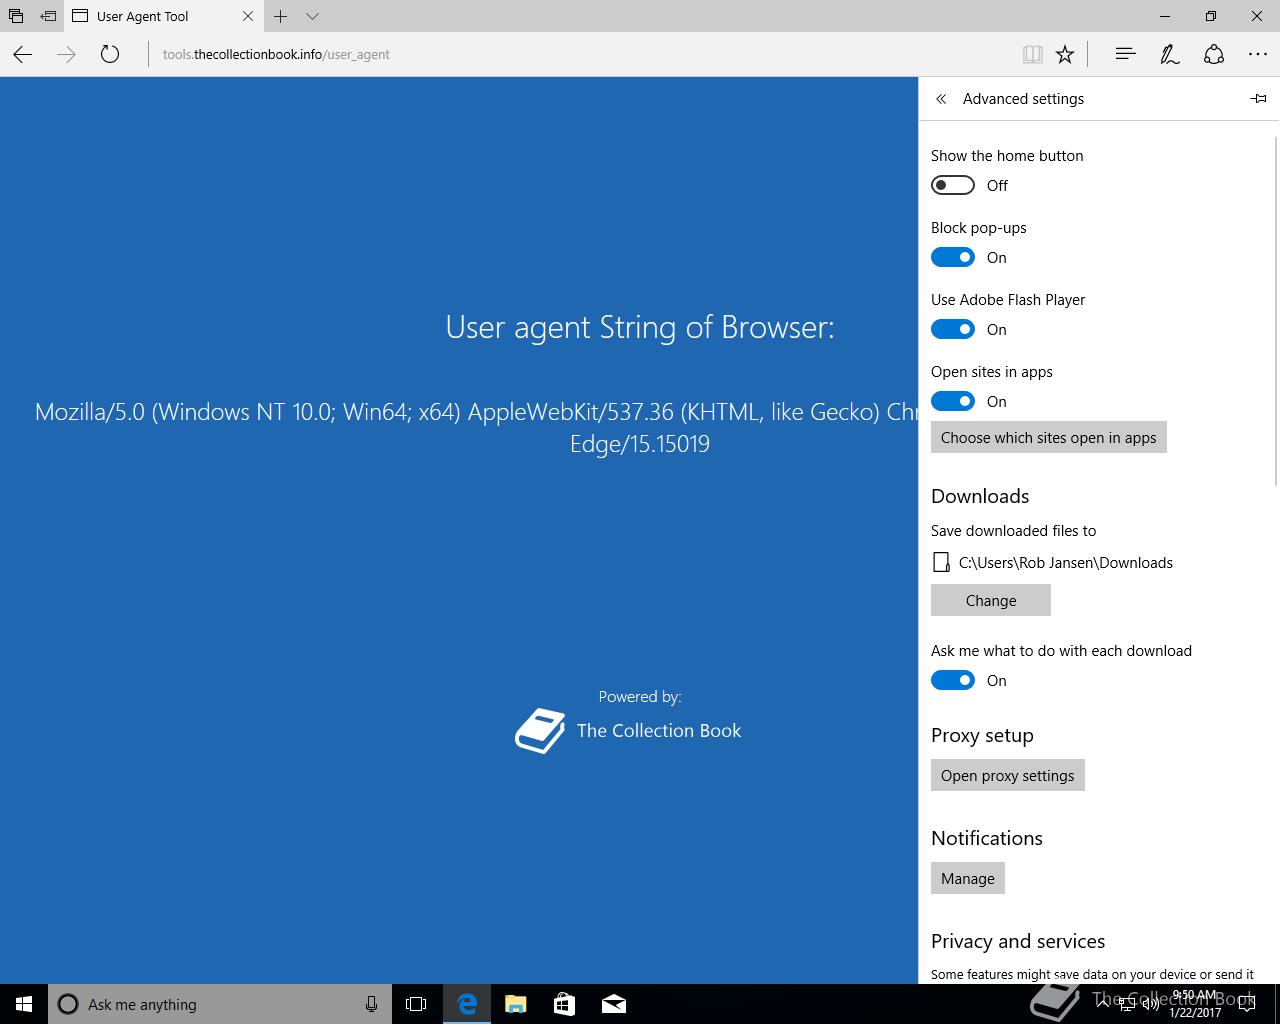Return to settings via back chevrons
1280x1024 pixels.
click(941, 99)
